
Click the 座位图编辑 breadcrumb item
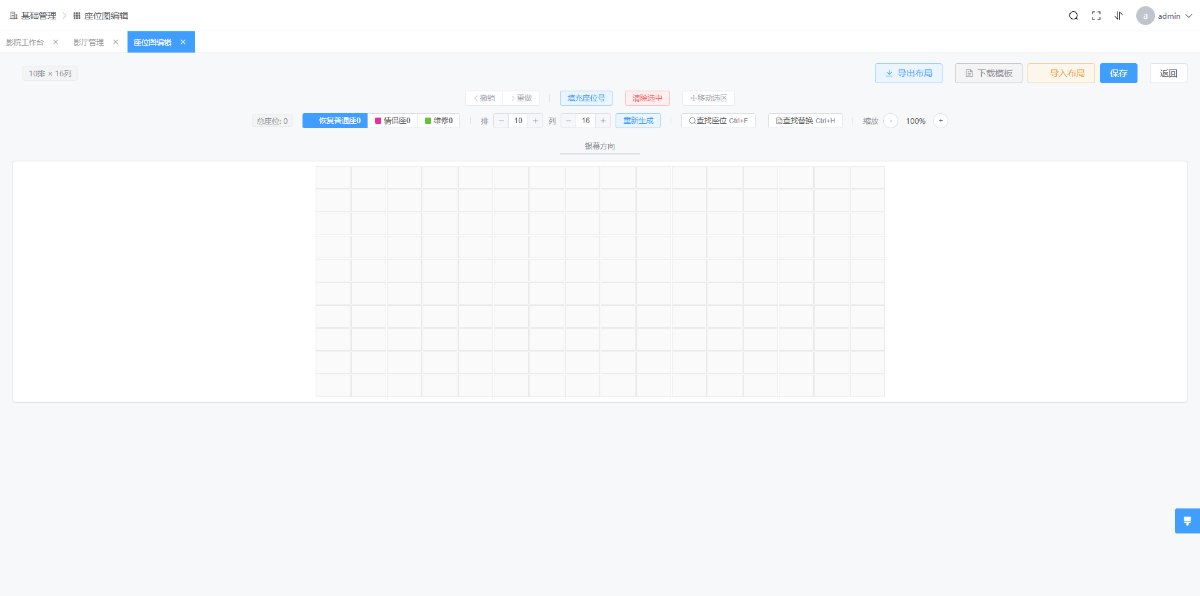101,16
